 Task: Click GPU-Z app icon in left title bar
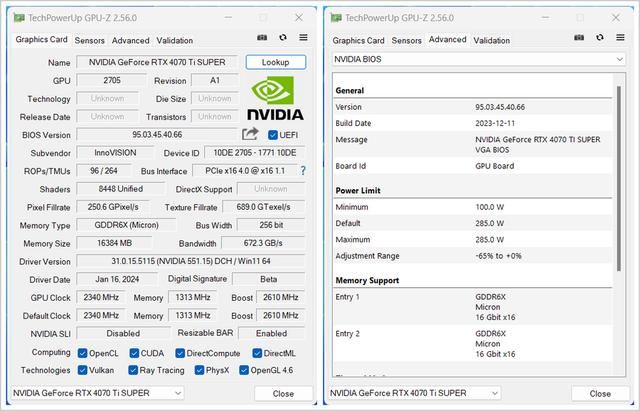(19, 18)
